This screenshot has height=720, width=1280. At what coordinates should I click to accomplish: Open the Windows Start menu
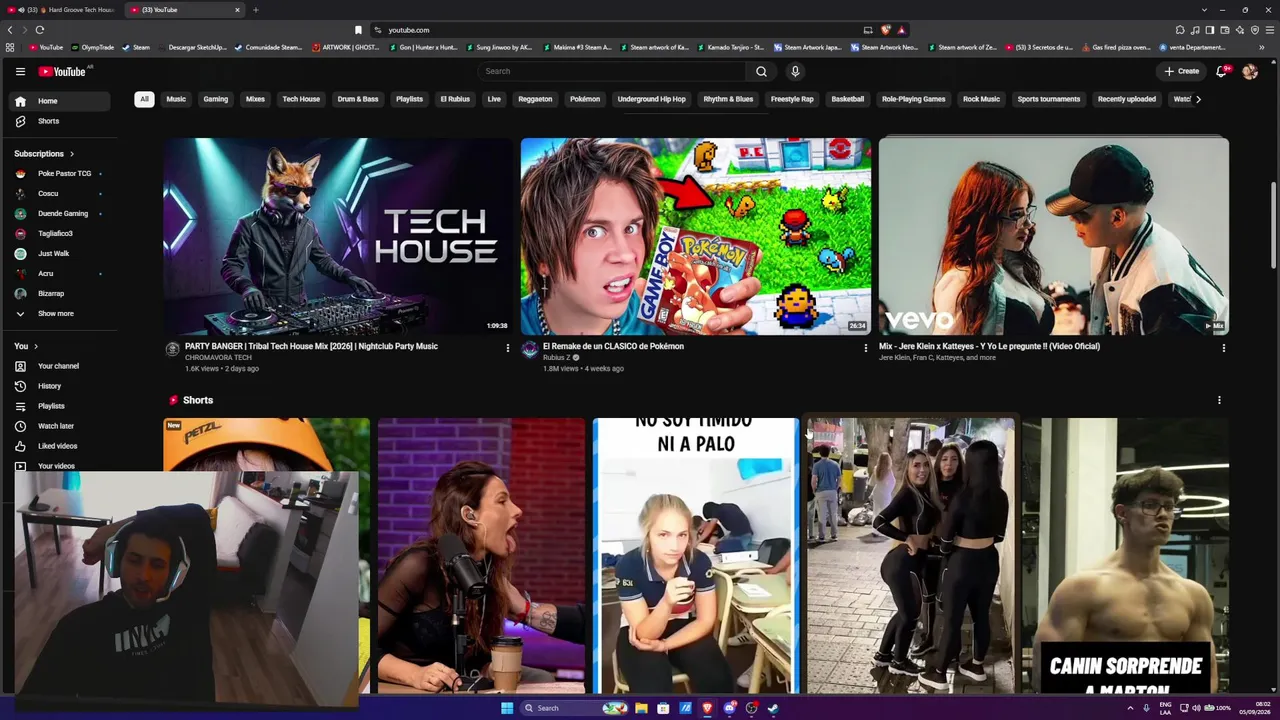point(507,708)
